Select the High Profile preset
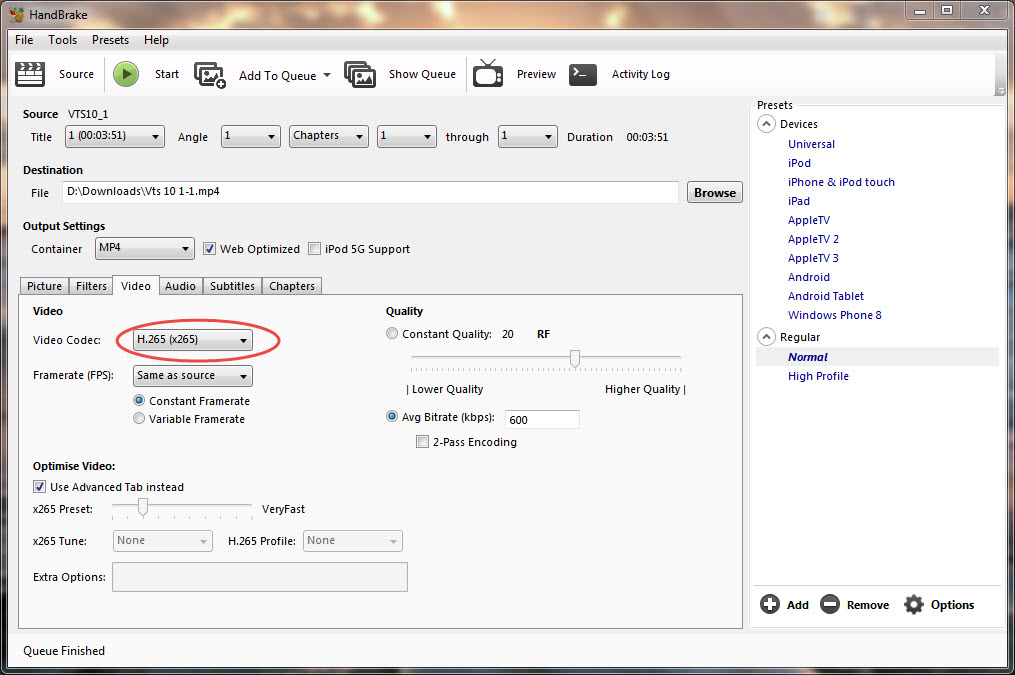The width and height of the screenshot is (1015, 675). 818,376
